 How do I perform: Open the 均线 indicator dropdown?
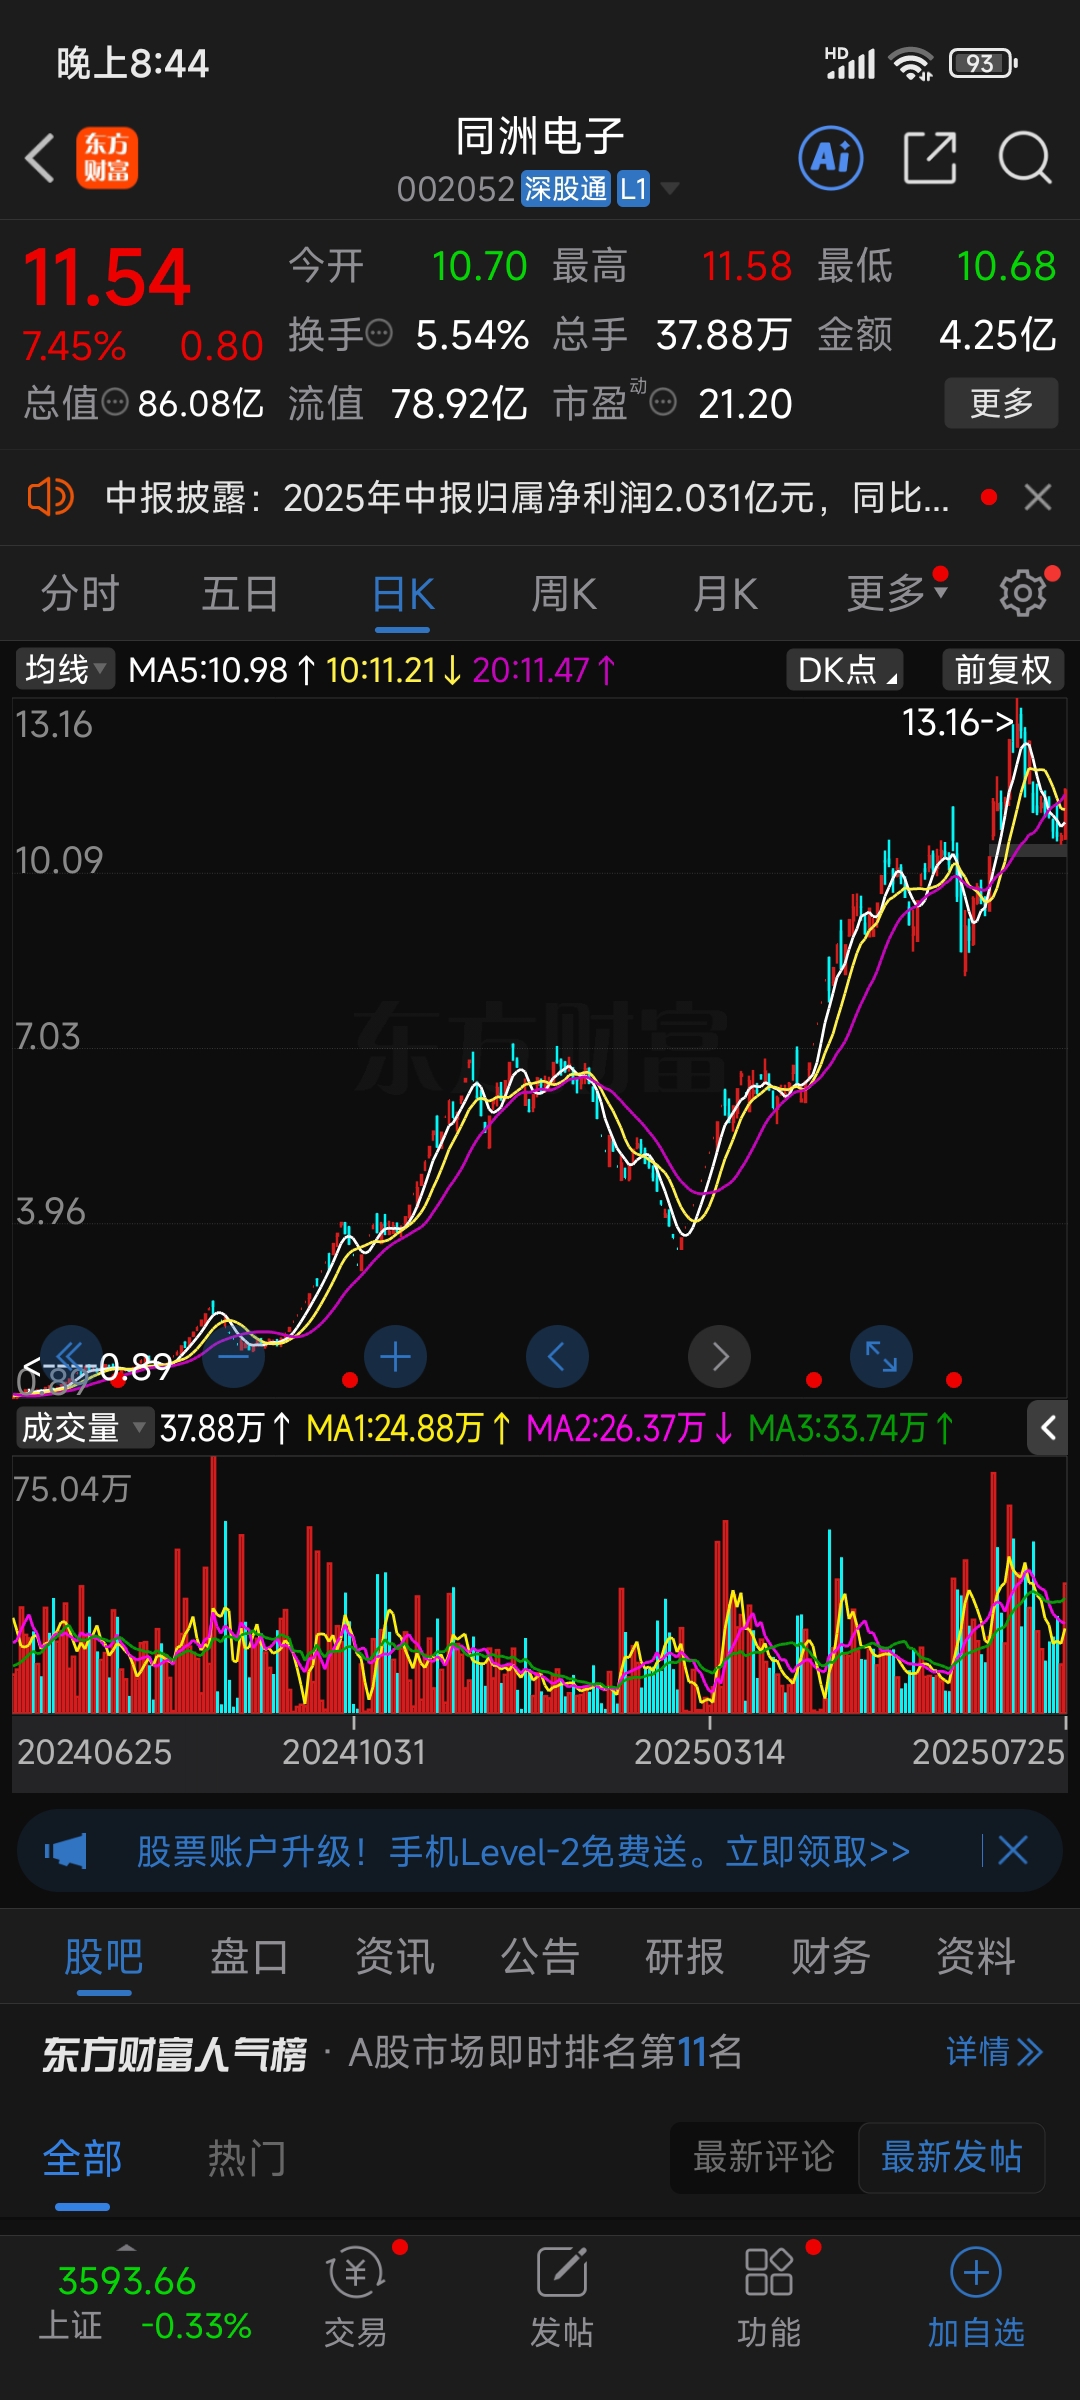65,669
